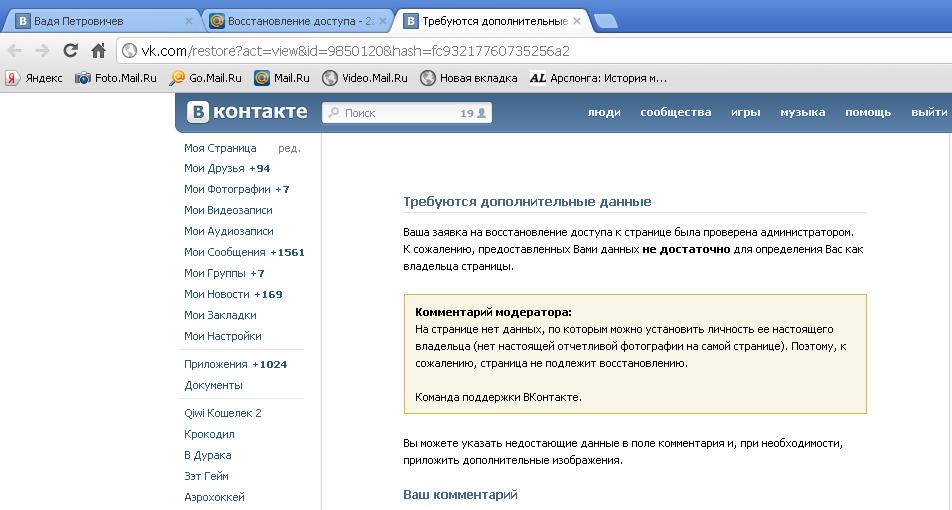Open Мои Группы
Screen dimensions: 952x510
point(215,273)
